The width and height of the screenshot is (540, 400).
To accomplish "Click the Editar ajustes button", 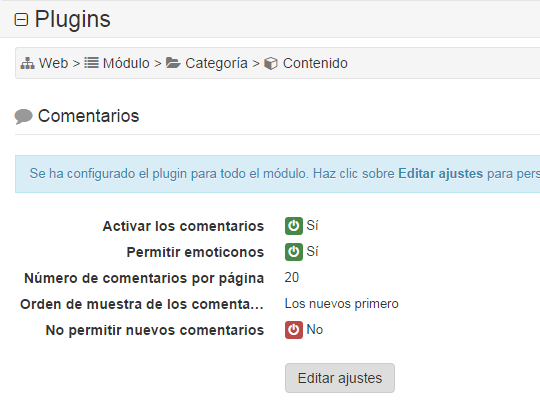I will point(340,378).
